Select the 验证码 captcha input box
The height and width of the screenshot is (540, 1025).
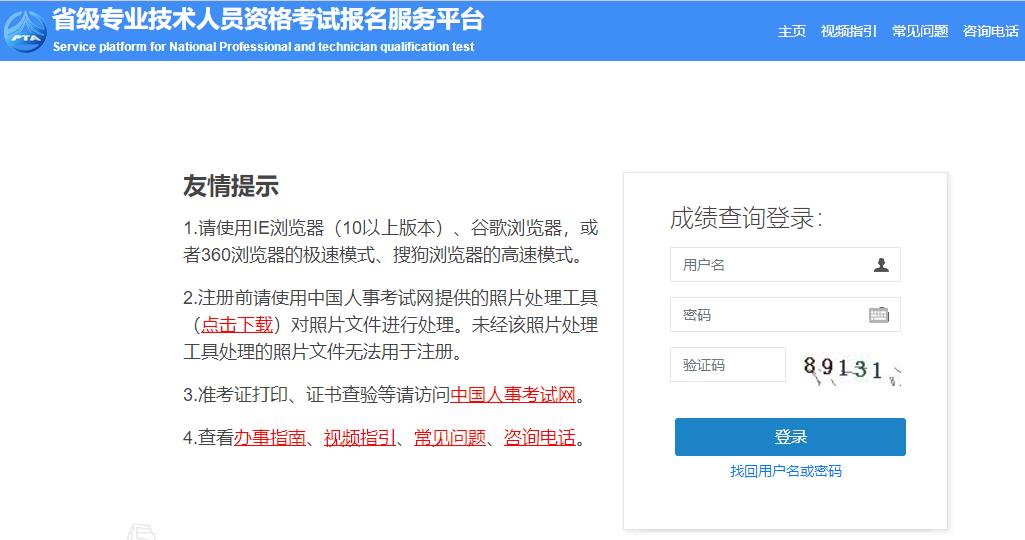point(728,365)
